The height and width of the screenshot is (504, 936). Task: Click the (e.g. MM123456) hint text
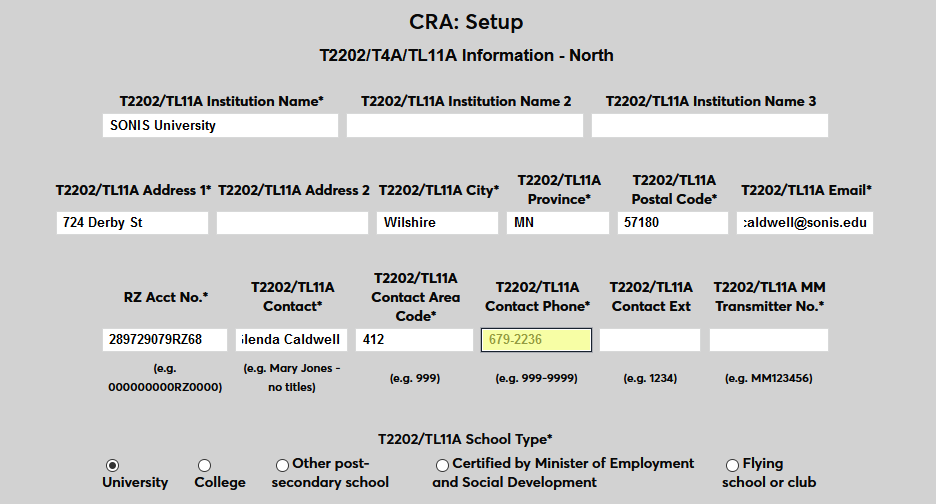pos(769,378)
